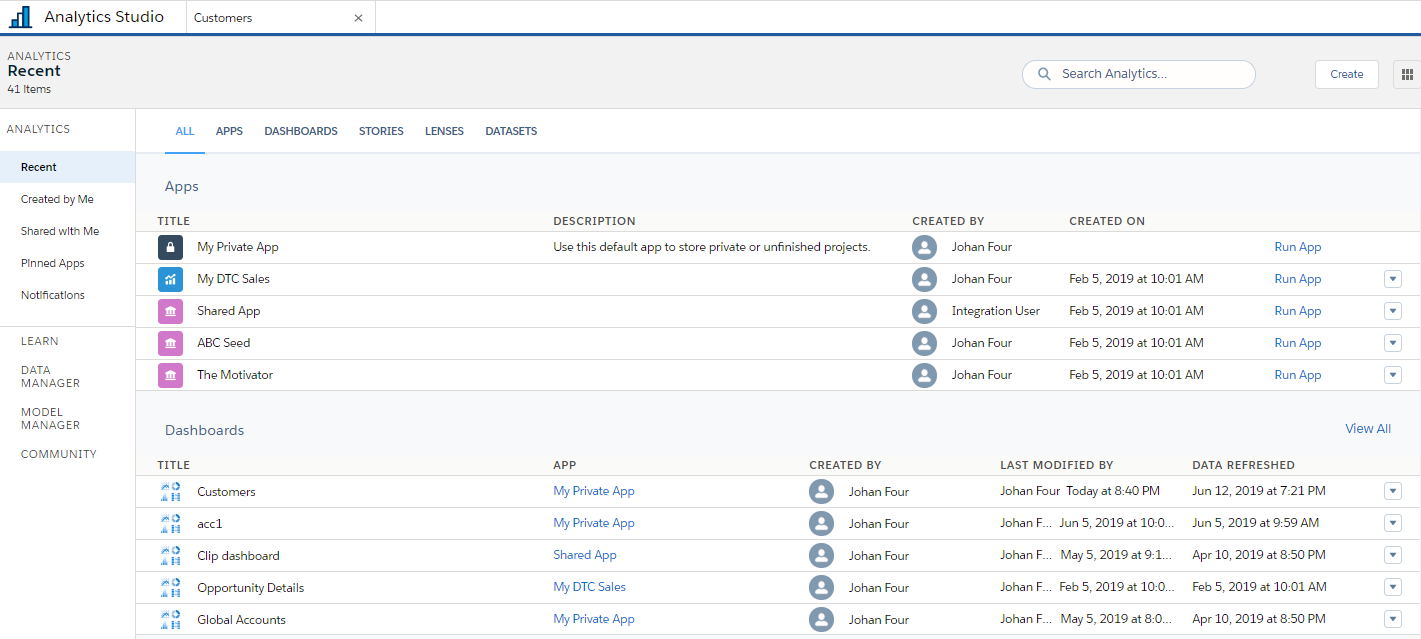Click the My DTC Sales app icon
The width and height of the screenshot is (1421, 639).
pos(170,279)
